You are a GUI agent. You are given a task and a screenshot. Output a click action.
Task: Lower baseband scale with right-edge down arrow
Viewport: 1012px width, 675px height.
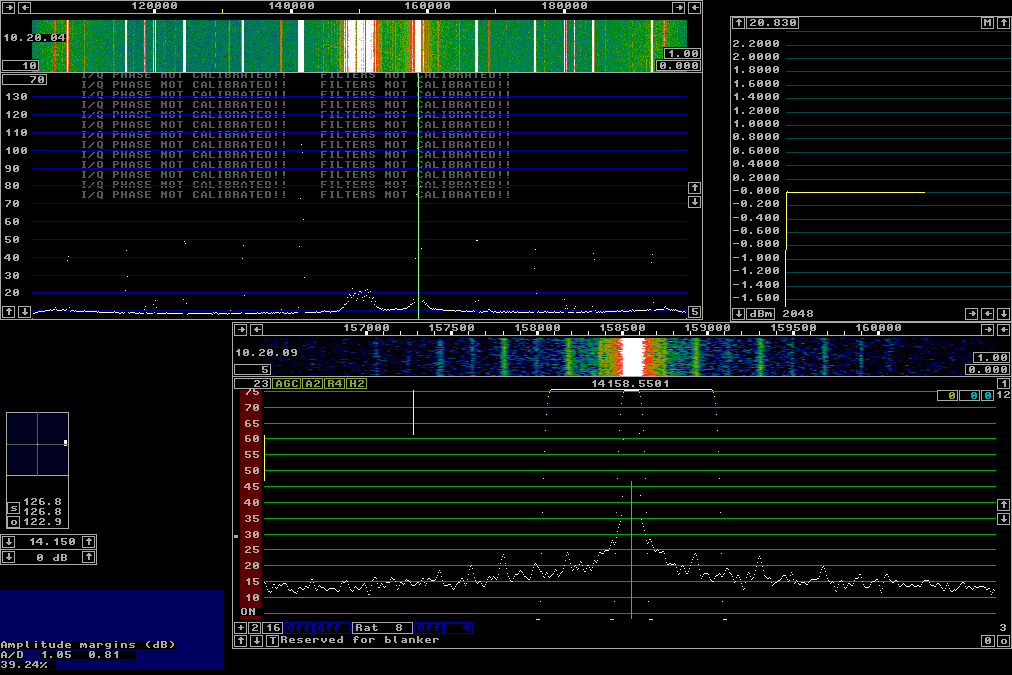pyautogui.click(x=1004, y=519)
